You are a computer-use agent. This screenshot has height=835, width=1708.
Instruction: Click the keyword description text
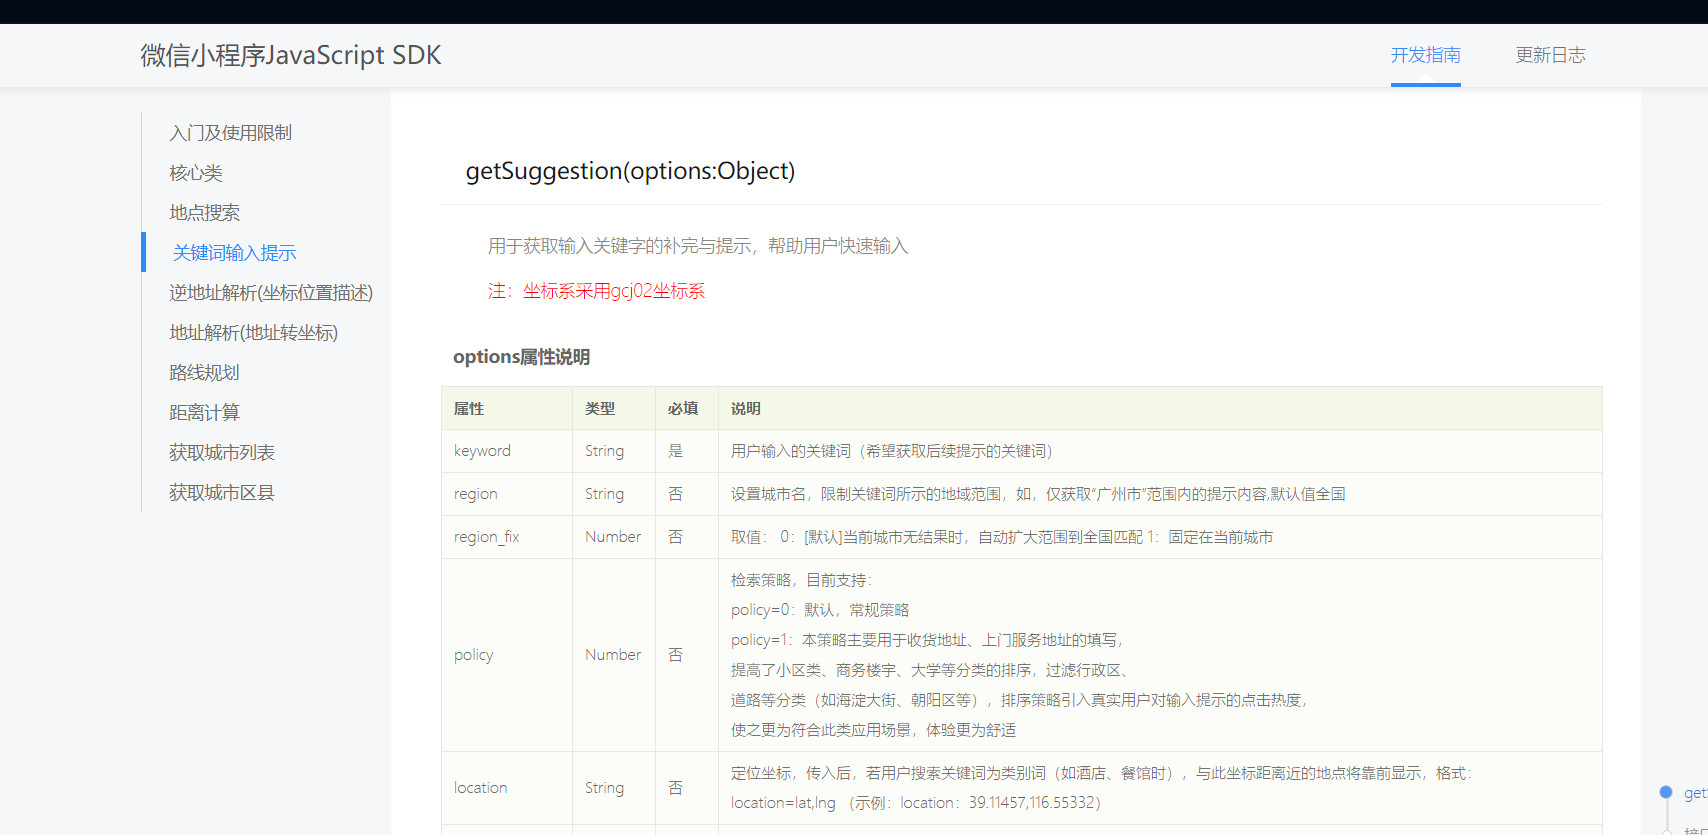[x=895, y=451]
